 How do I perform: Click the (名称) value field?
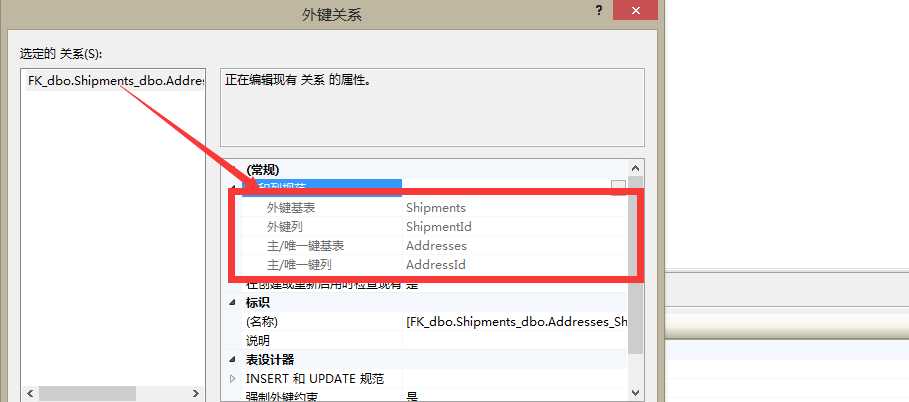tap(515, 322)
